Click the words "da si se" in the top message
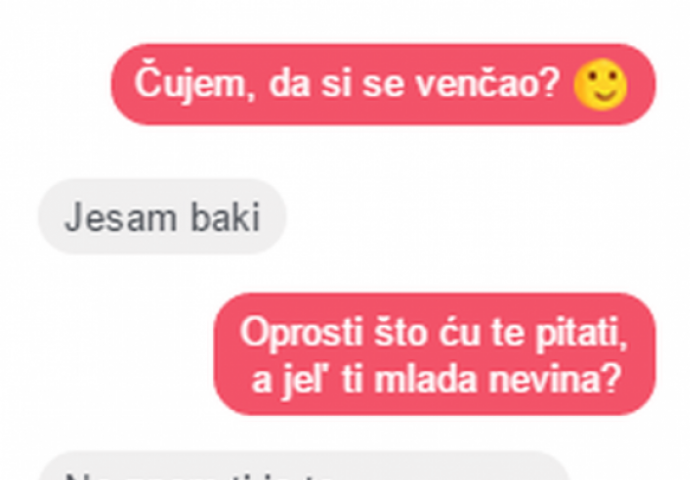The image size is (690, 480). click(x=337, y=84)
